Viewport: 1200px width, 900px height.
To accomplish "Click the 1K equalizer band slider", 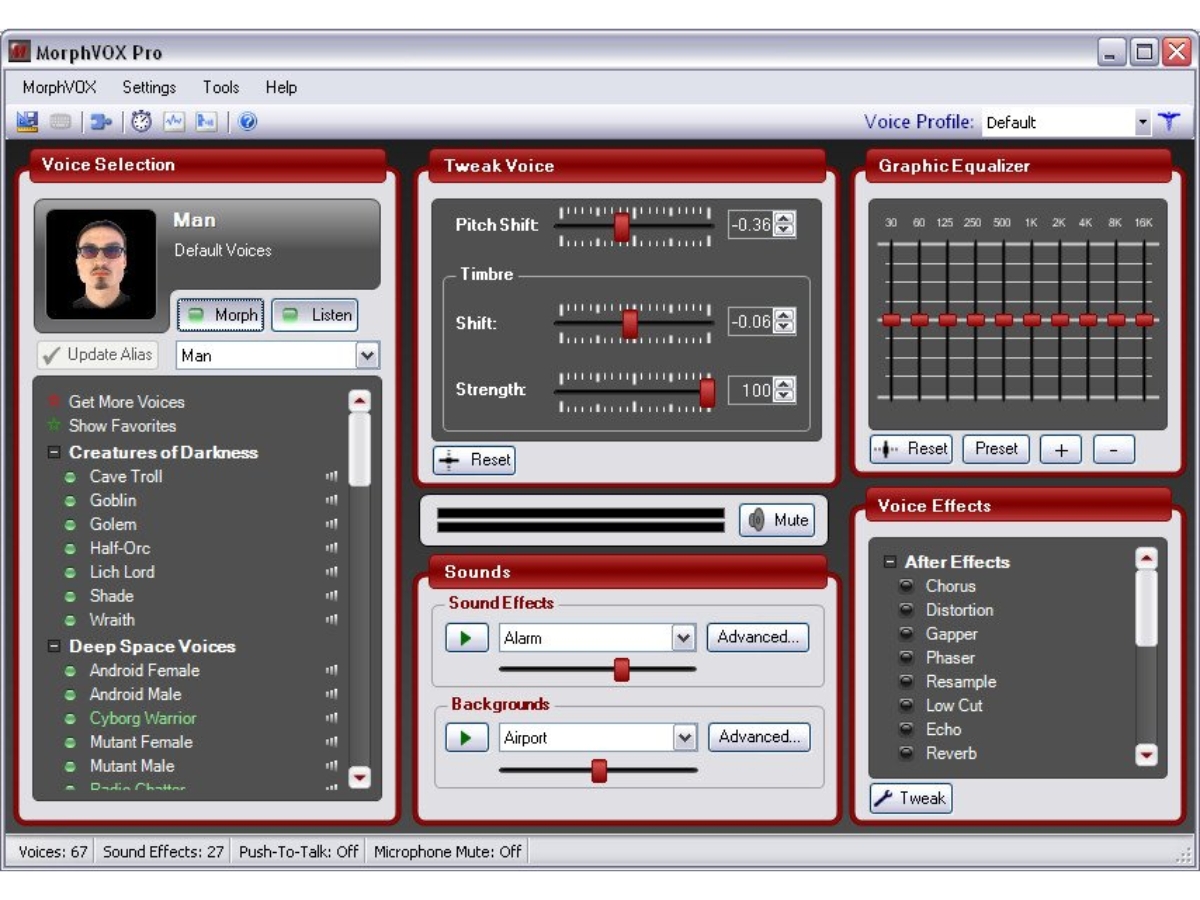I will coord(1031,320).
